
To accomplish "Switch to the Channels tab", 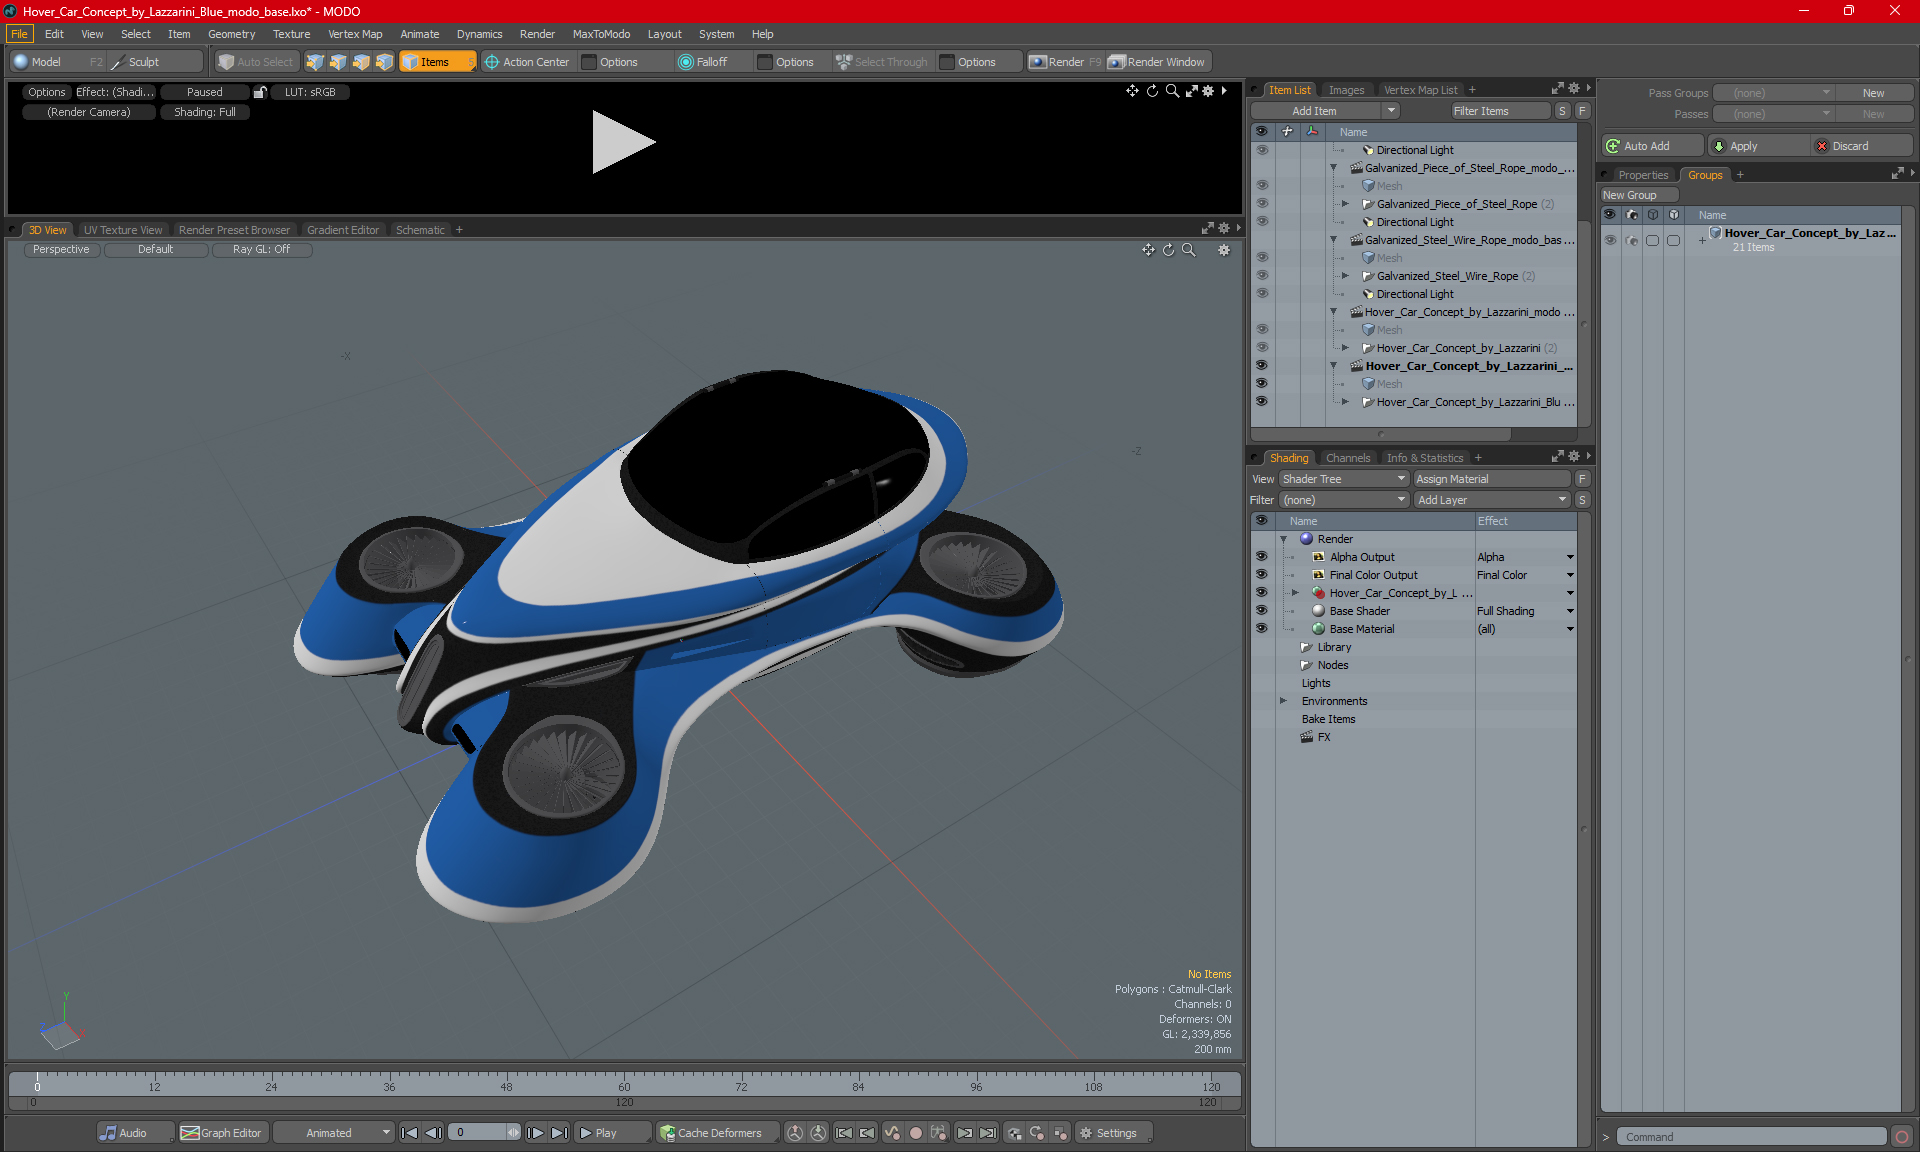I will [1348, 458].
